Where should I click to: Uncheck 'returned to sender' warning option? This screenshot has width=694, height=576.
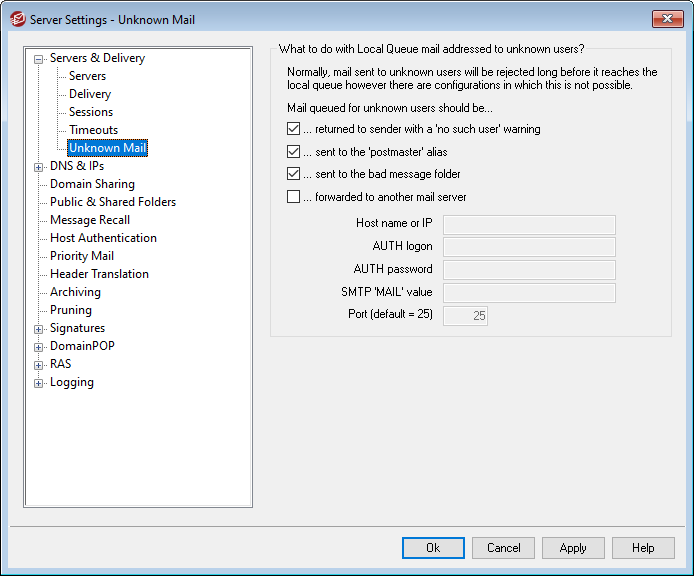[x=293, y=129]
